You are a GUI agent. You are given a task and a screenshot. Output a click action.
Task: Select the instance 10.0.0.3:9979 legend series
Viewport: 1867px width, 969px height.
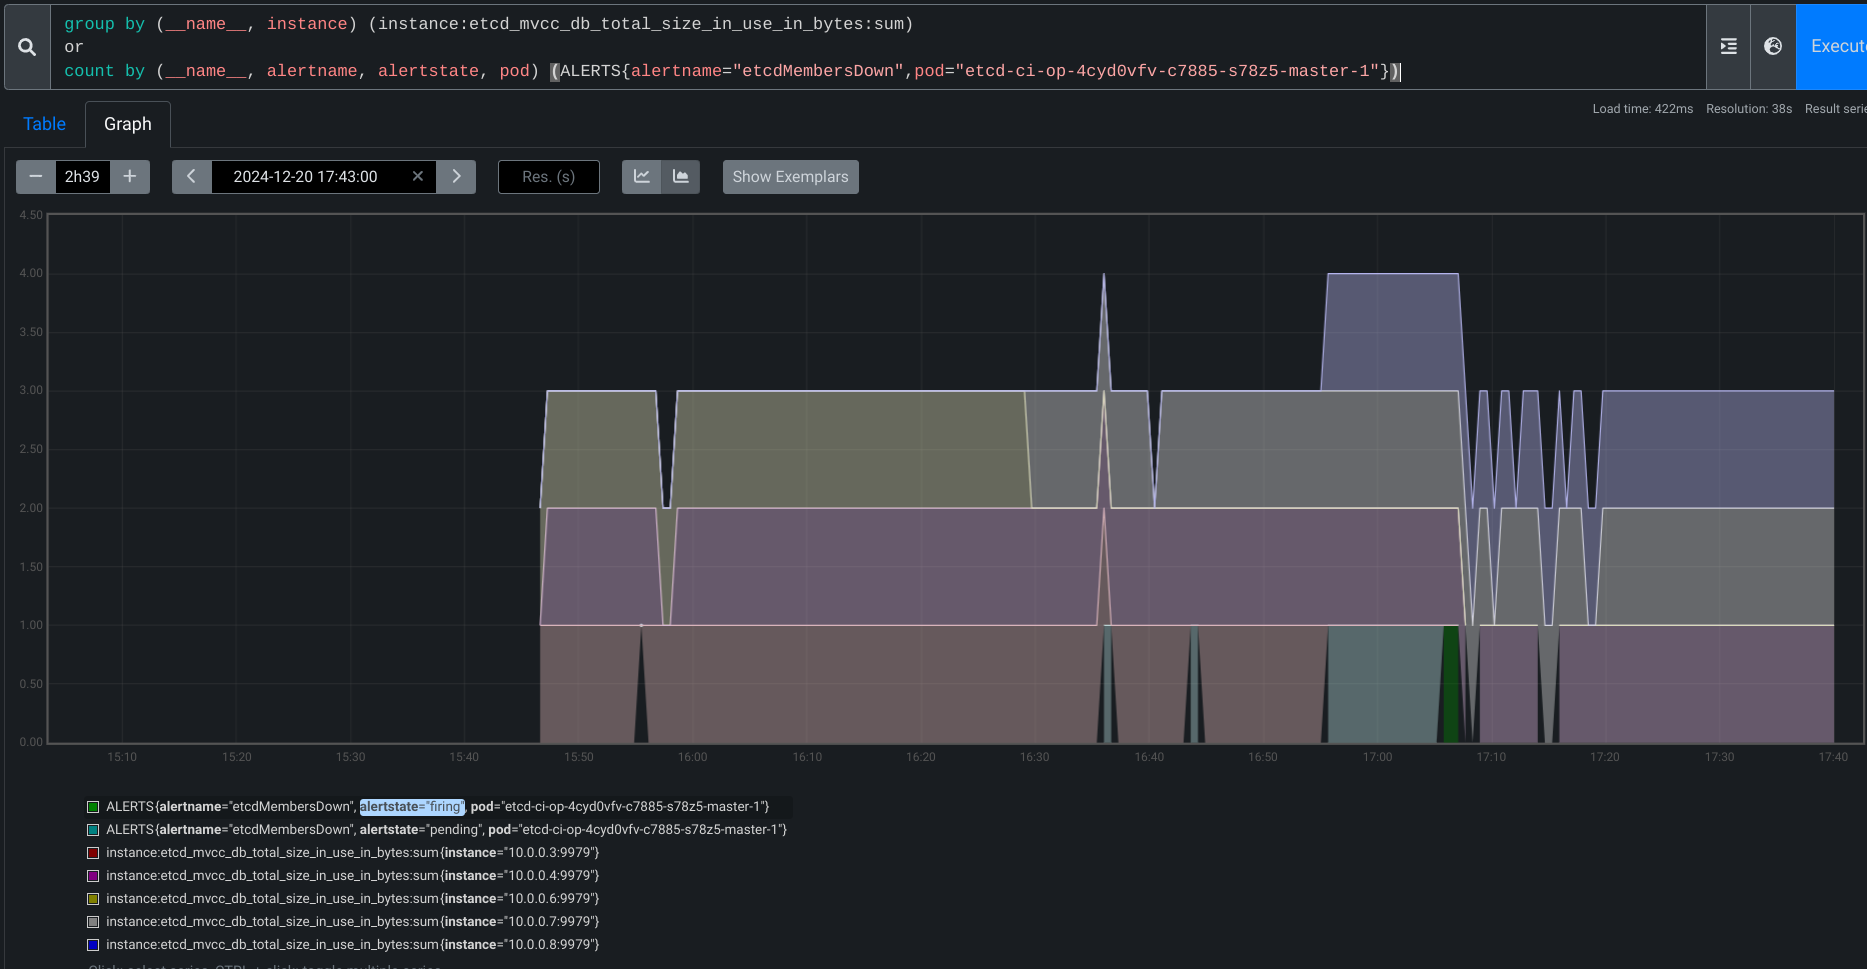click(352, 853)
